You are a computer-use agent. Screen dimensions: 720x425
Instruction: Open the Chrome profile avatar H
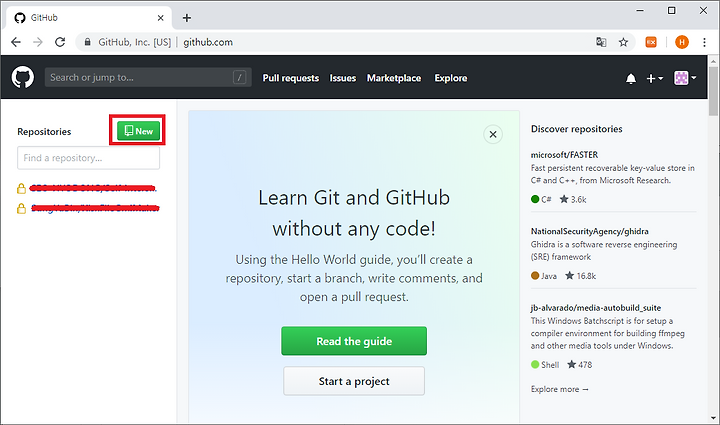coord(682,42)
